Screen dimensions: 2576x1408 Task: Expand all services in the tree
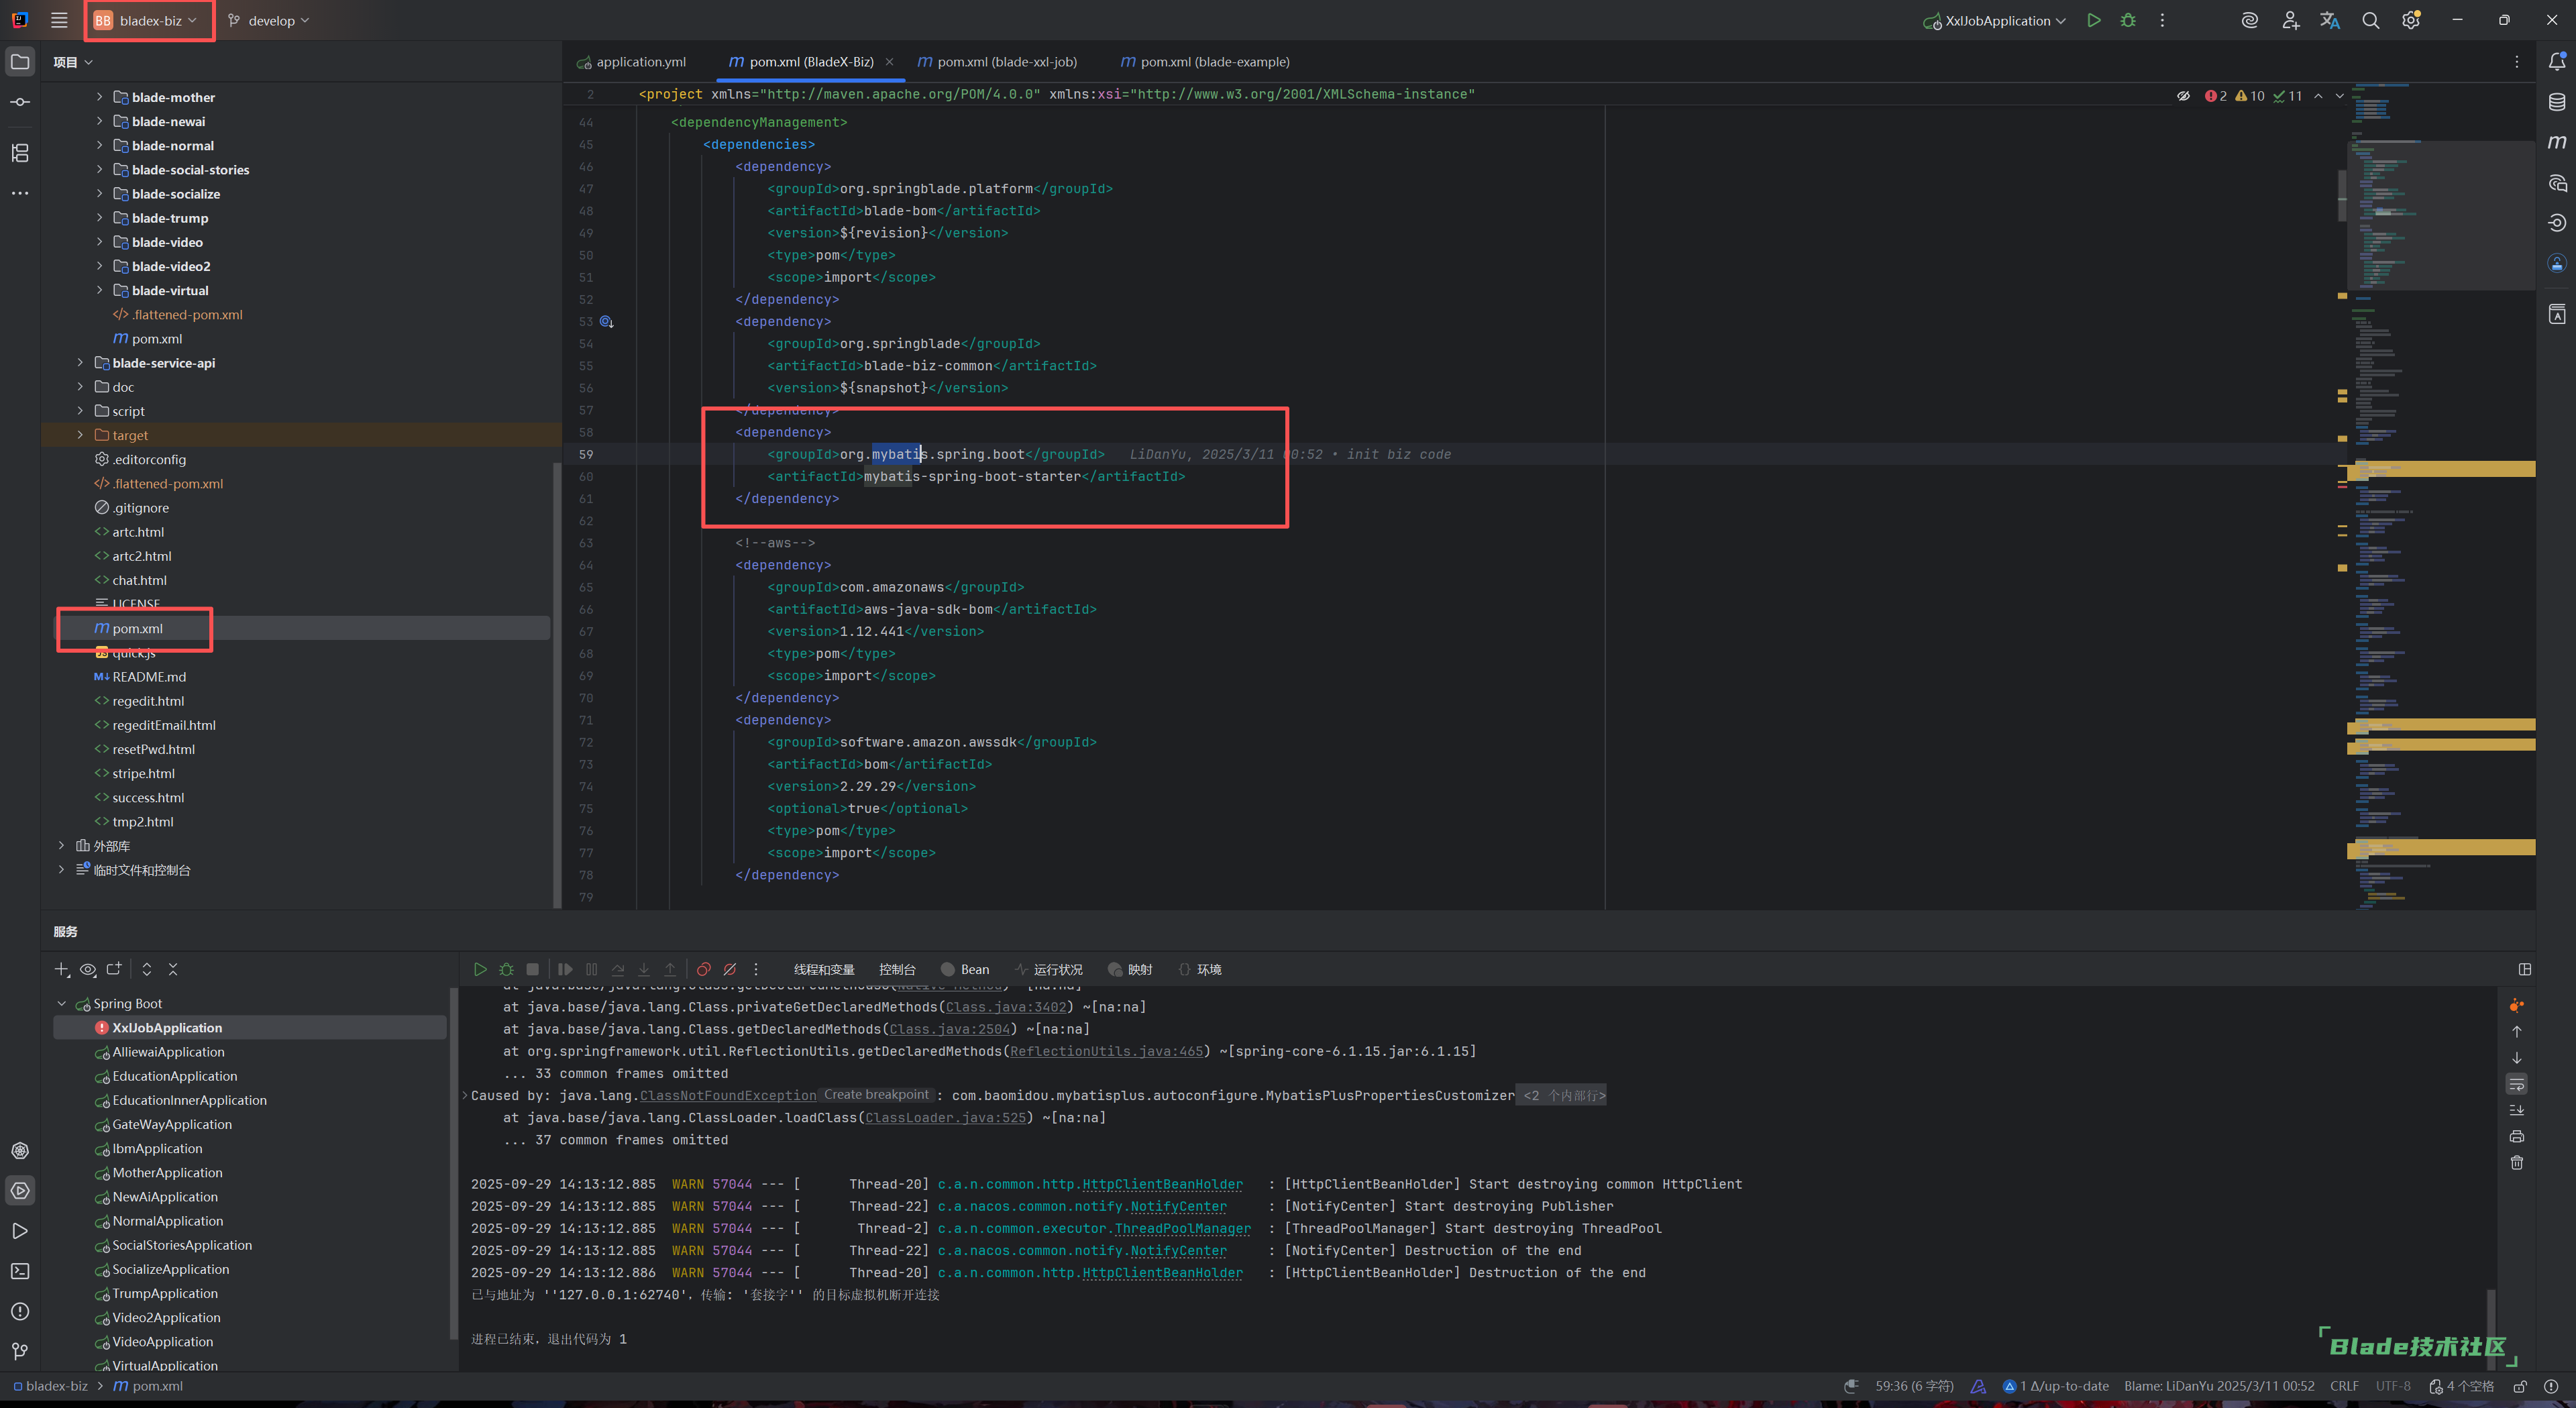[147, 969]
